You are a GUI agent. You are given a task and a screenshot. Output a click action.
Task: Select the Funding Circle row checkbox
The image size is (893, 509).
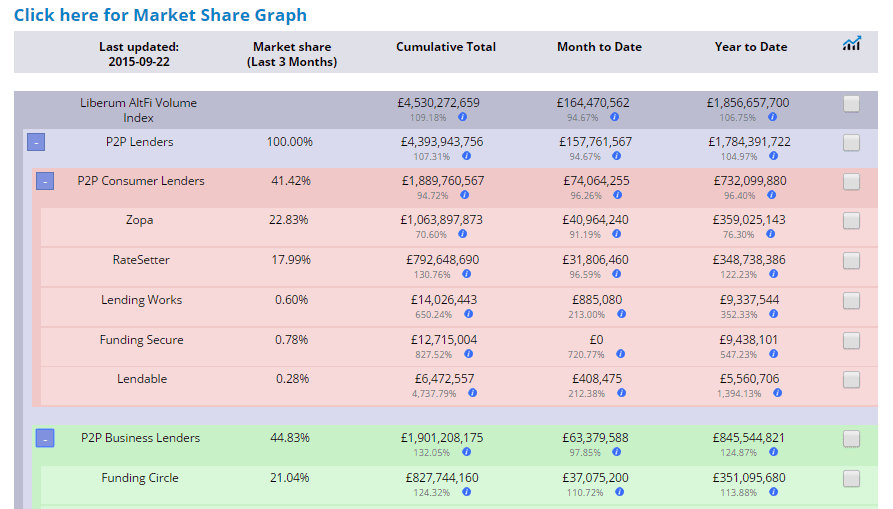(851, 479)
